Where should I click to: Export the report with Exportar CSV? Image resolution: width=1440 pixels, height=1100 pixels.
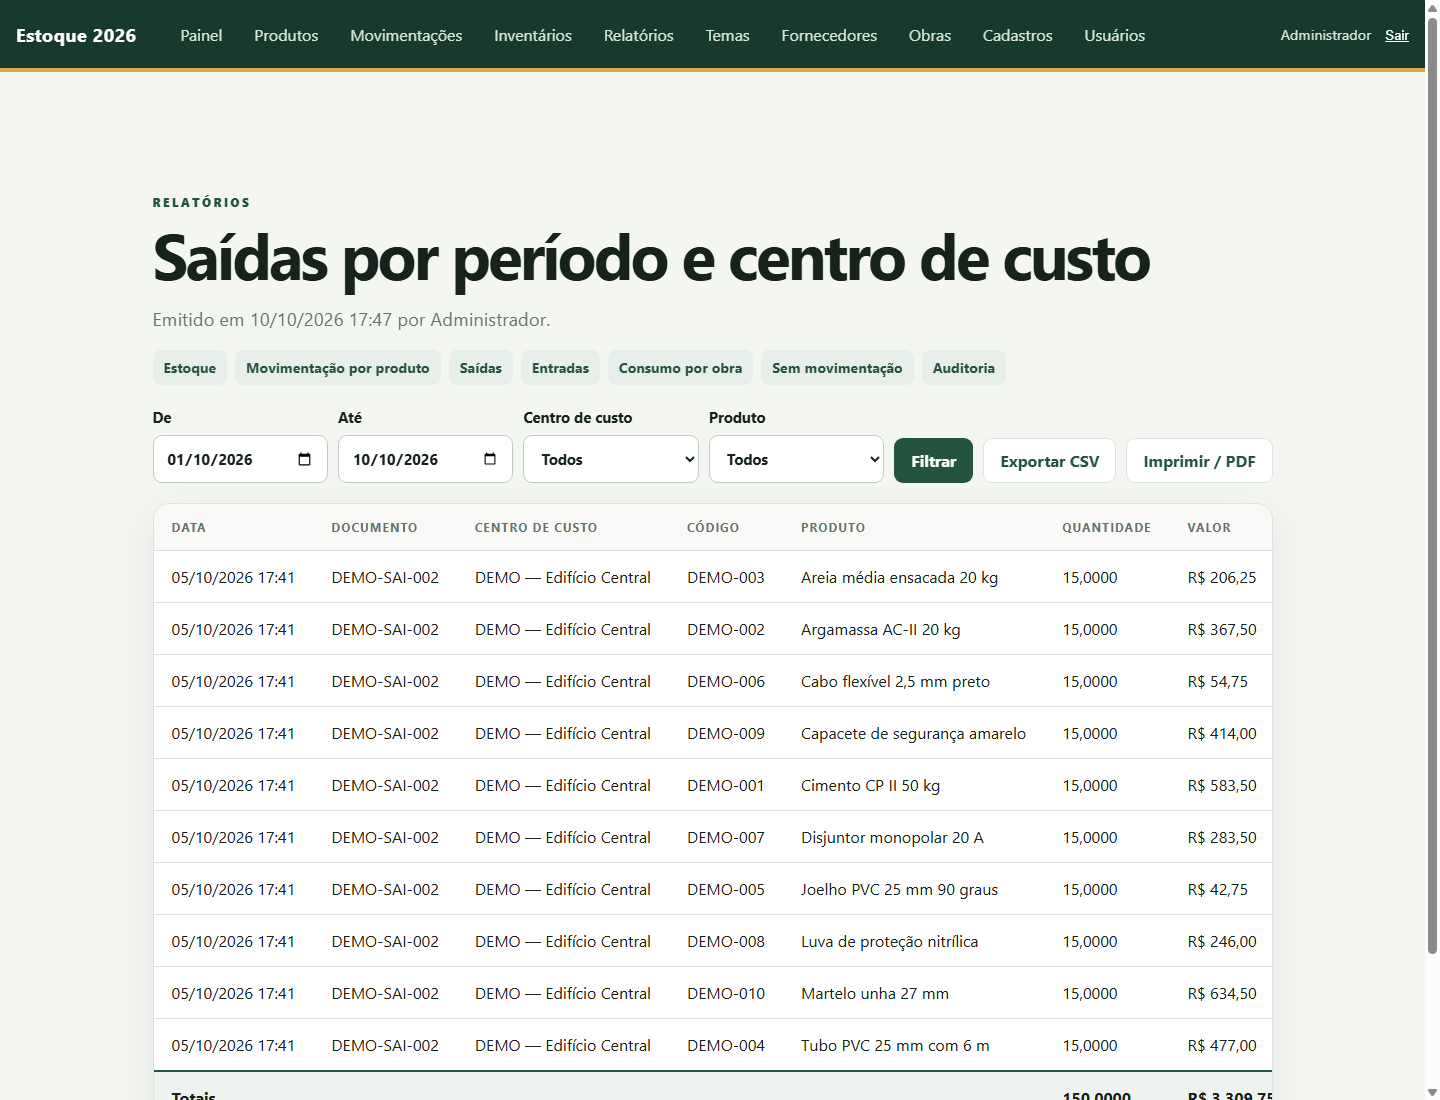pos(1050,461)
